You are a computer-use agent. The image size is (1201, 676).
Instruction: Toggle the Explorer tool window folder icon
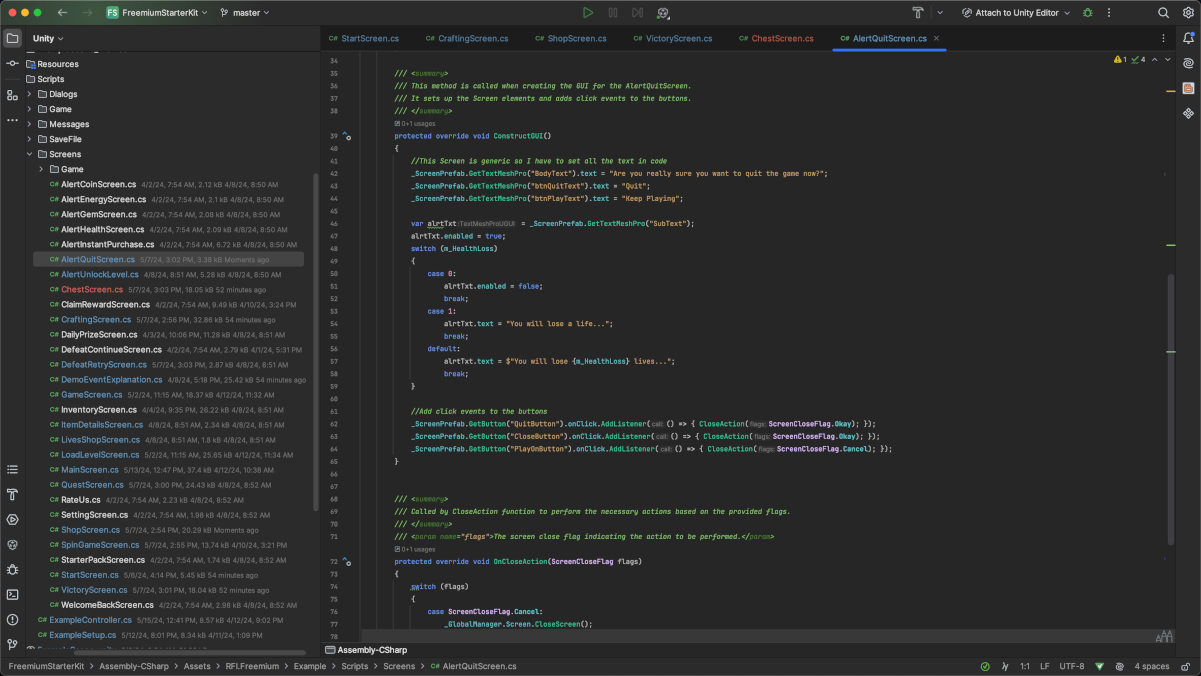tap(12, 38)
